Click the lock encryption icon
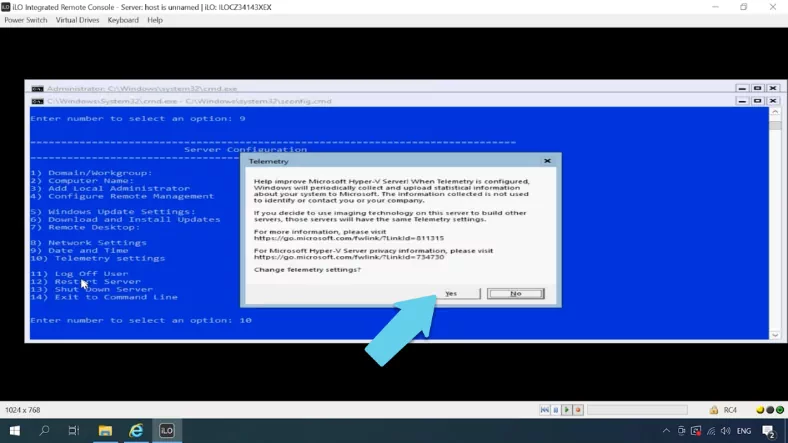Screen dimensions: 788x443 714,410
